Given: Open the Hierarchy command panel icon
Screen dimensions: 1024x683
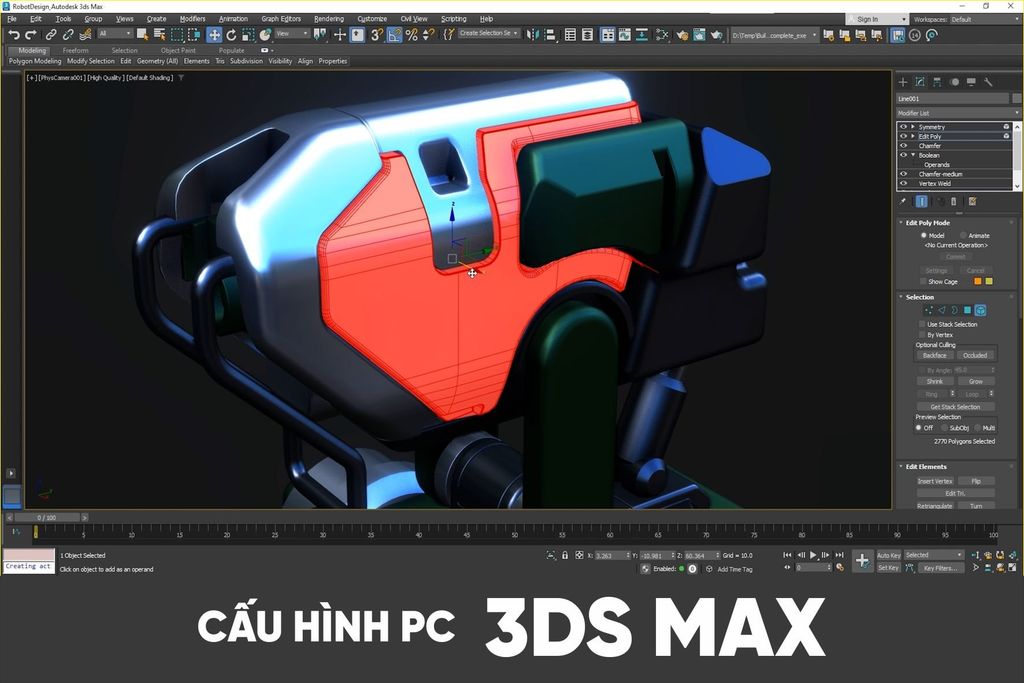Looking at the screenshot, I should [x=937, y=82].
